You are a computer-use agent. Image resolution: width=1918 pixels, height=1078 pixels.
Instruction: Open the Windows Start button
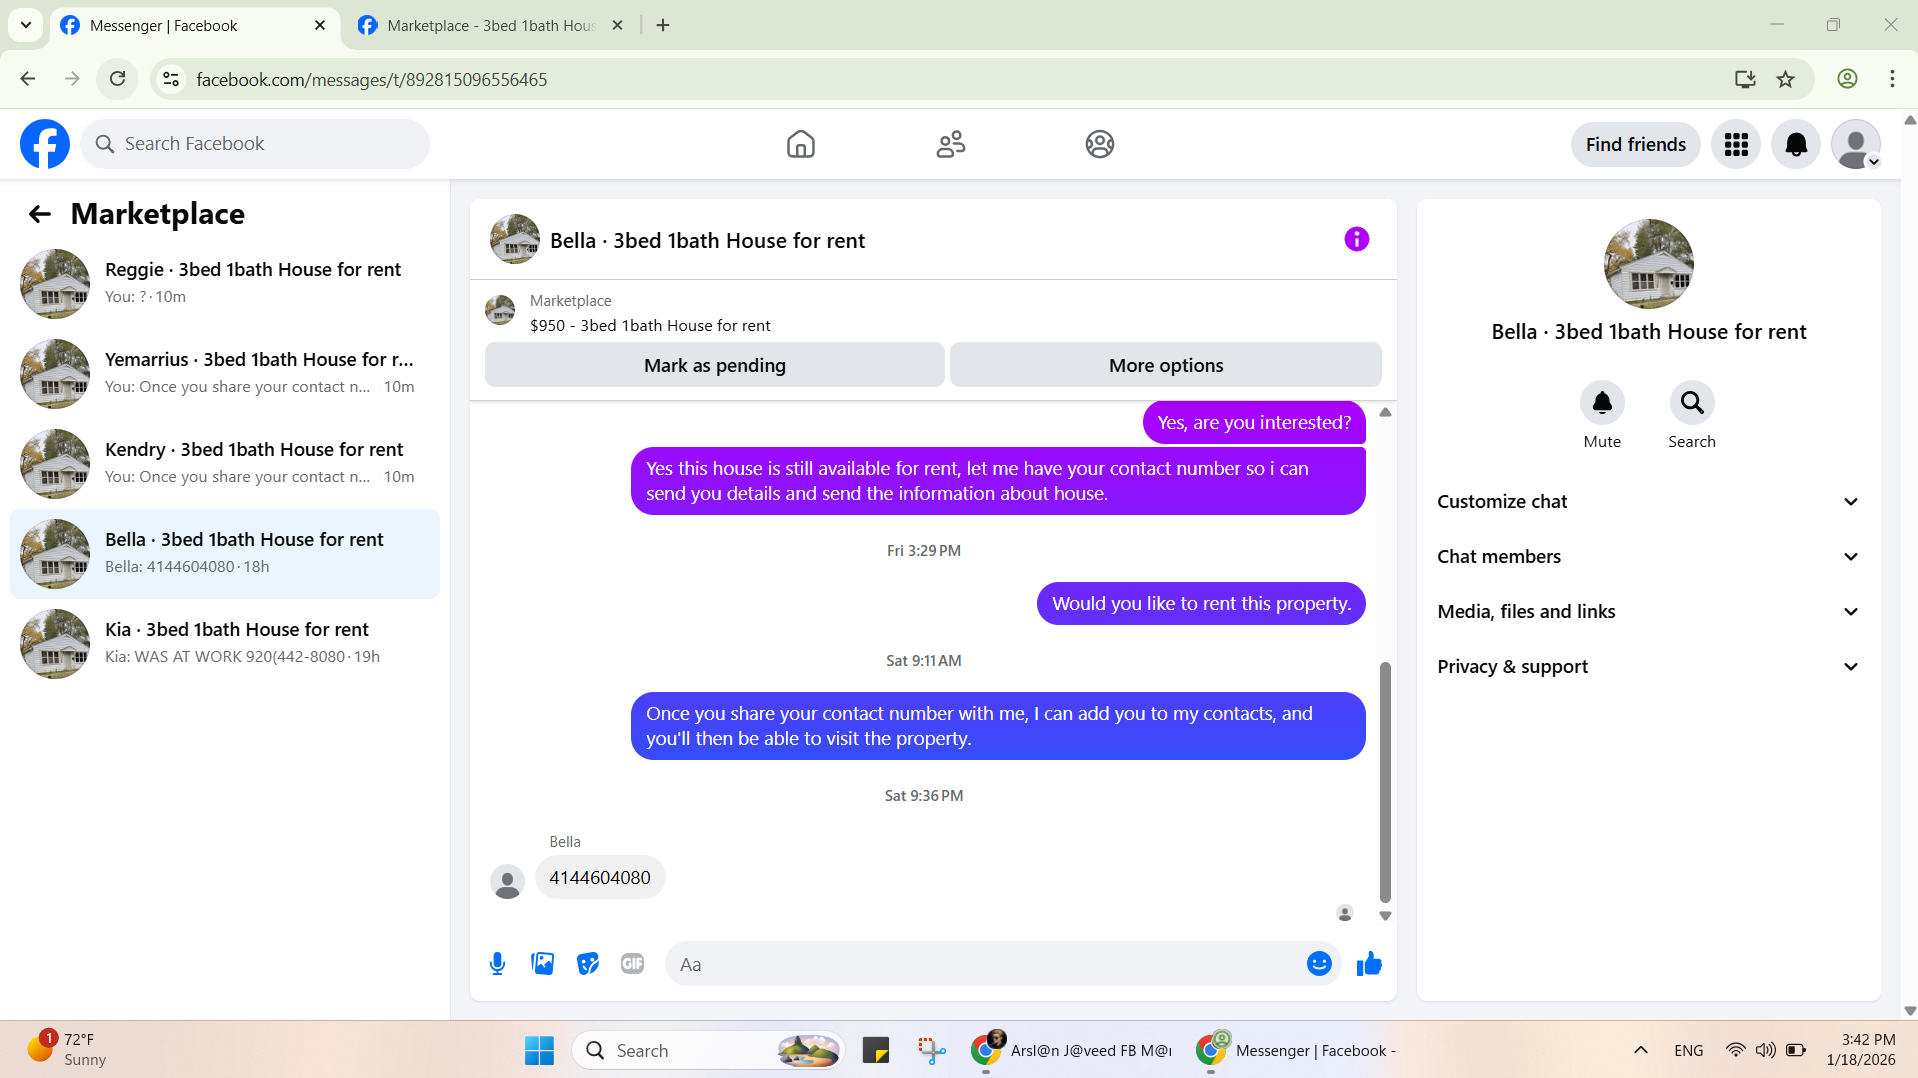(539, 1050)
